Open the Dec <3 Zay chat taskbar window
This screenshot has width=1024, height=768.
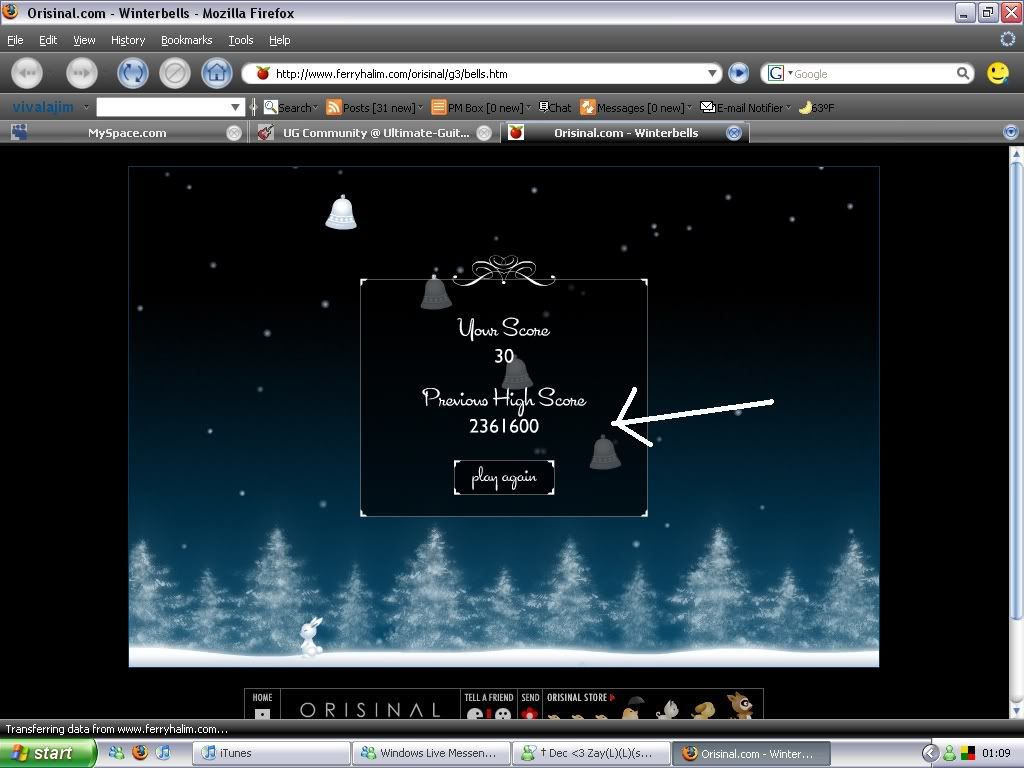pyautogui.click(x=591, y=753)
